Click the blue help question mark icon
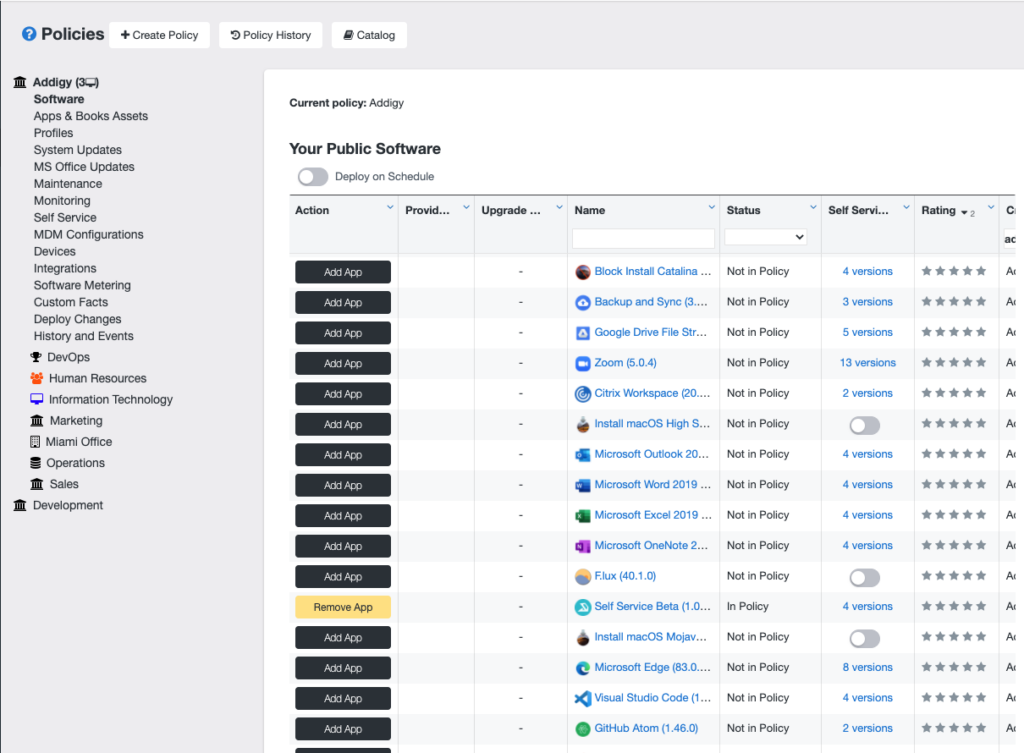The width and height of the screenshot is (1024, 753). tap(29, 35)
